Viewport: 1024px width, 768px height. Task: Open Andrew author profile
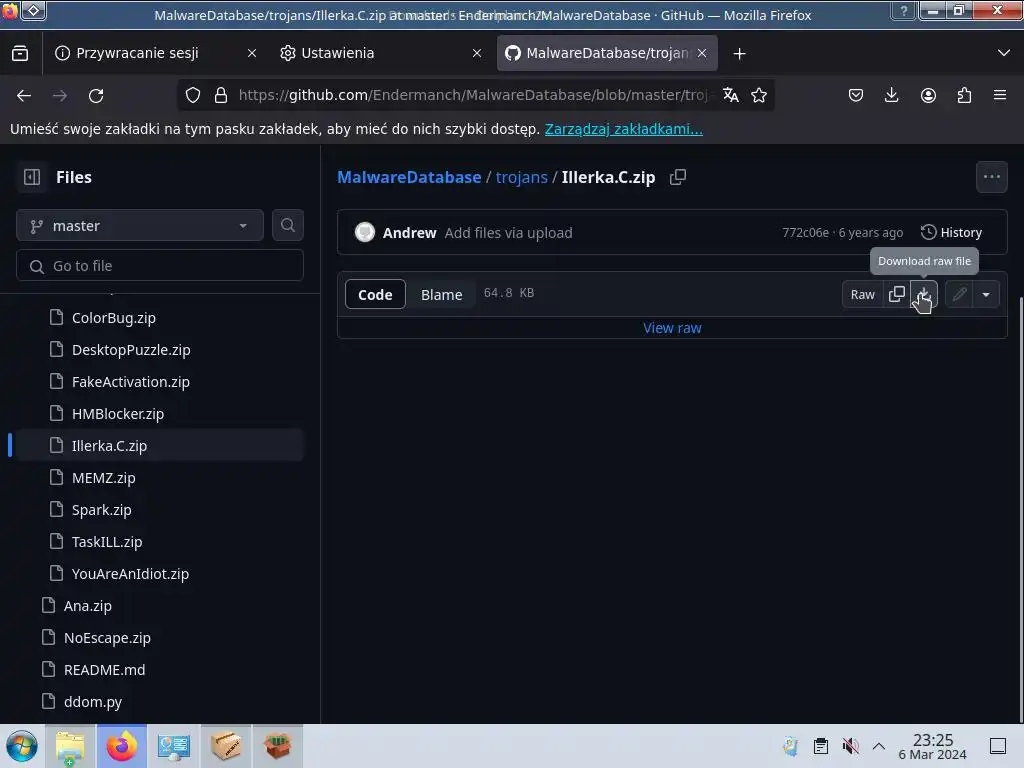[x=409, y=232]
